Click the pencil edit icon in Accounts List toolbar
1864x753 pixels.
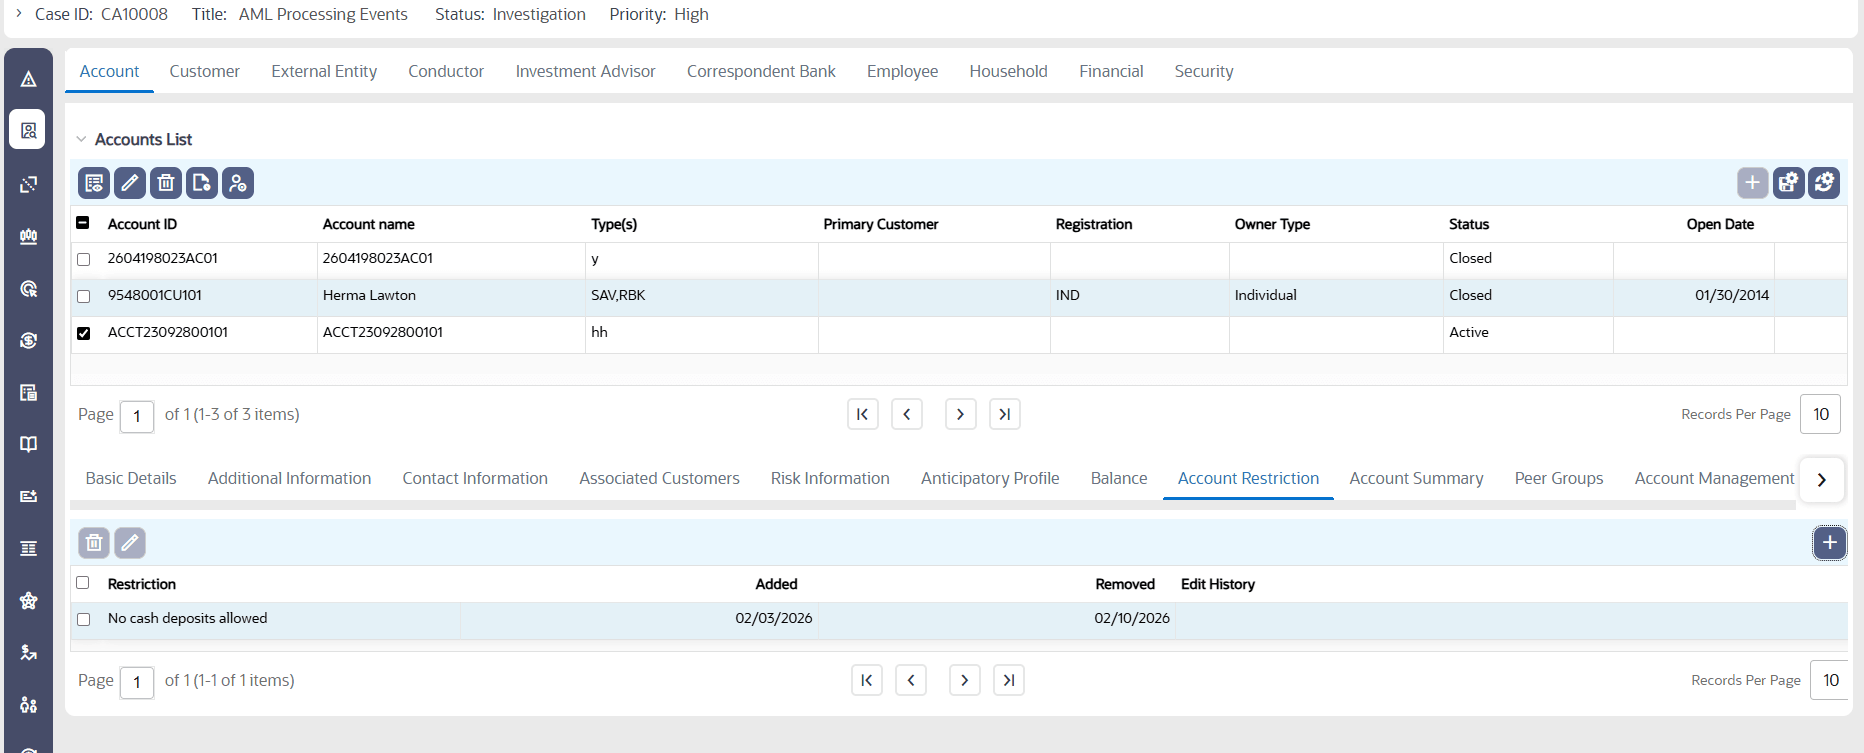(130, 183)
